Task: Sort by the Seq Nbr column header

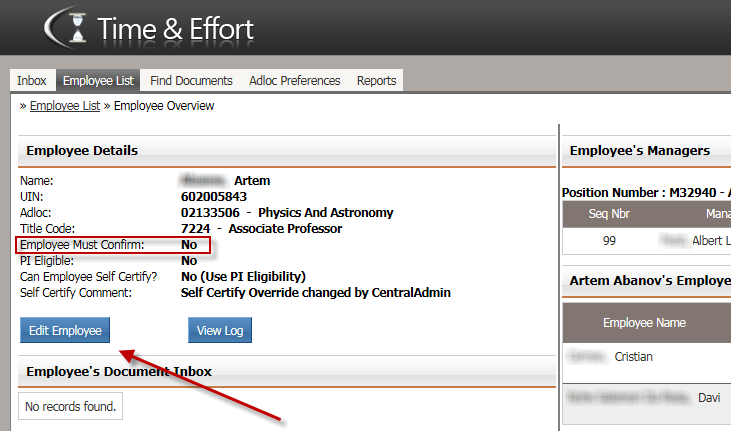Action: click(x=609, y=214)
